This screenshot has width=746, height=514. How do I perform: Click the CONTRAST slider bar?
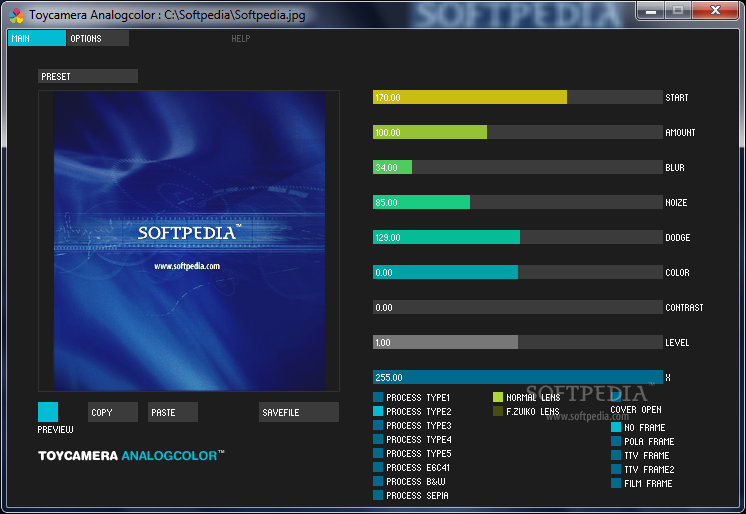click(x=518, y=307)
